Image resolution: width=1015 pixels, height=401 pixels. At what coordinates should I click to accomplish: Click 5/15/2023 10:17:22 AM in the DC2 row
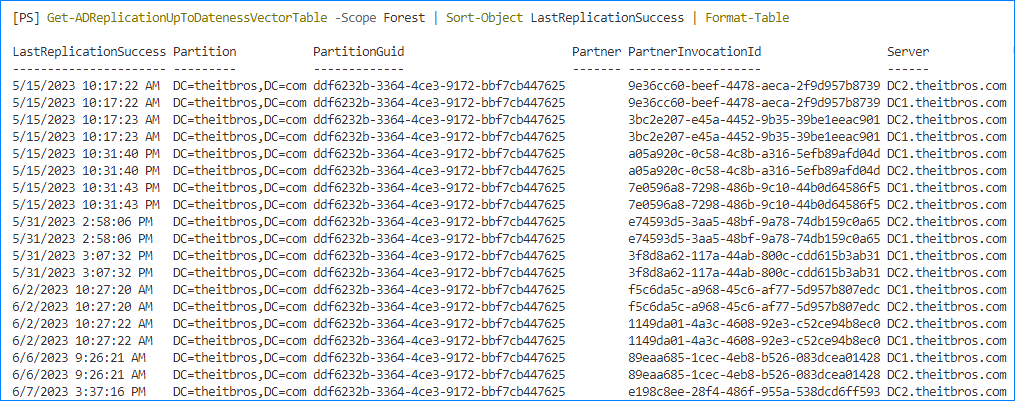point(86,86)
